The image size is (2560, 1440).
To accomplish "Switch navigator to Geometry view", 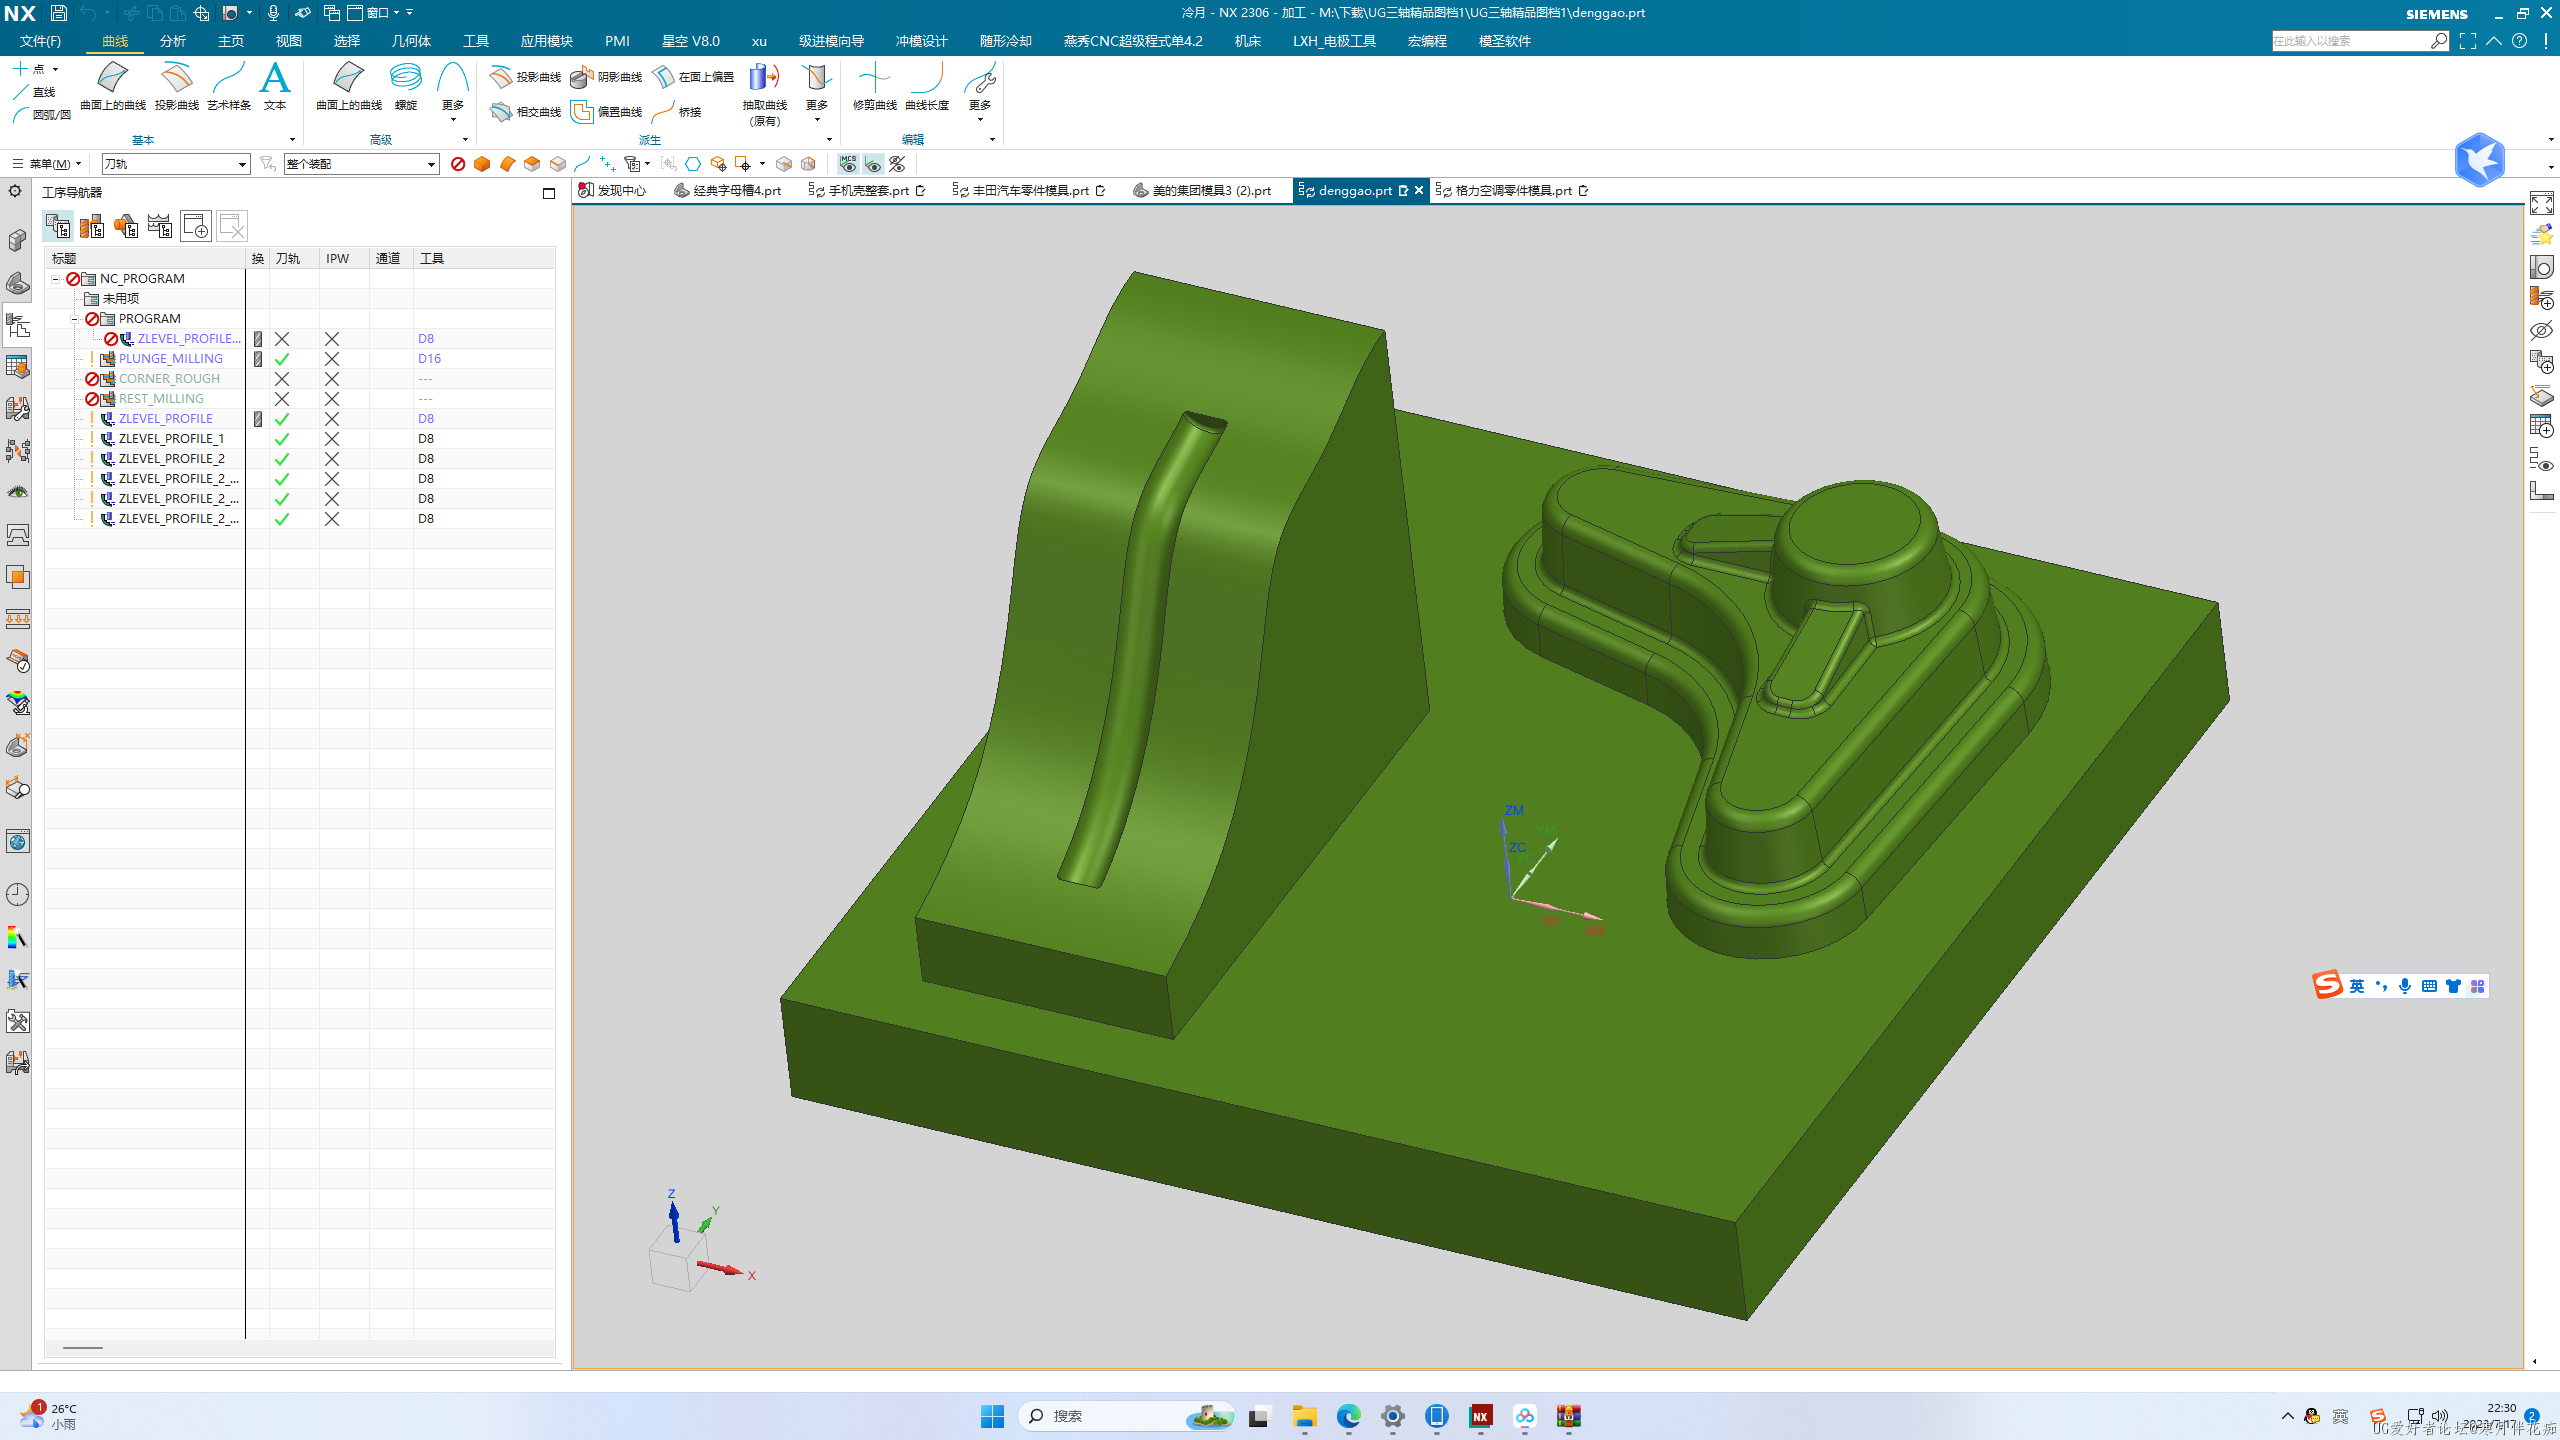I will point(126,226).
